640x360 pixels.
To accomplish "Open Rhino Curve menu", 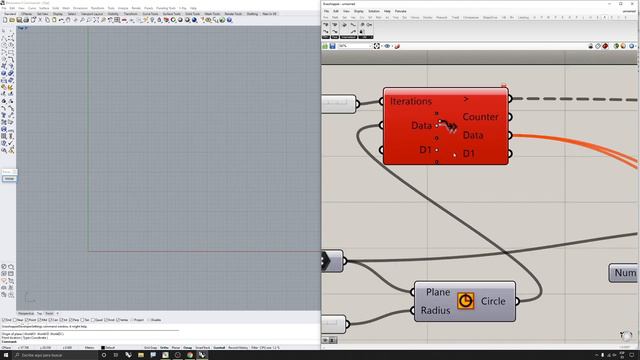I will click(32, 8).
